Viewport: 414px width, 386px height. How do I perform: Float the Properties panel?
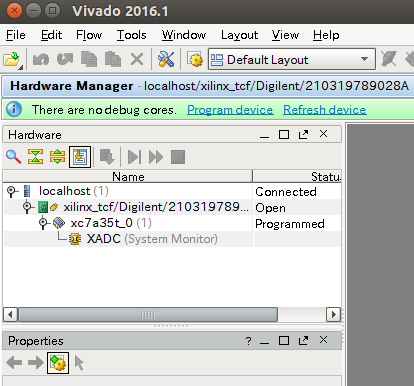coord(303,341)
